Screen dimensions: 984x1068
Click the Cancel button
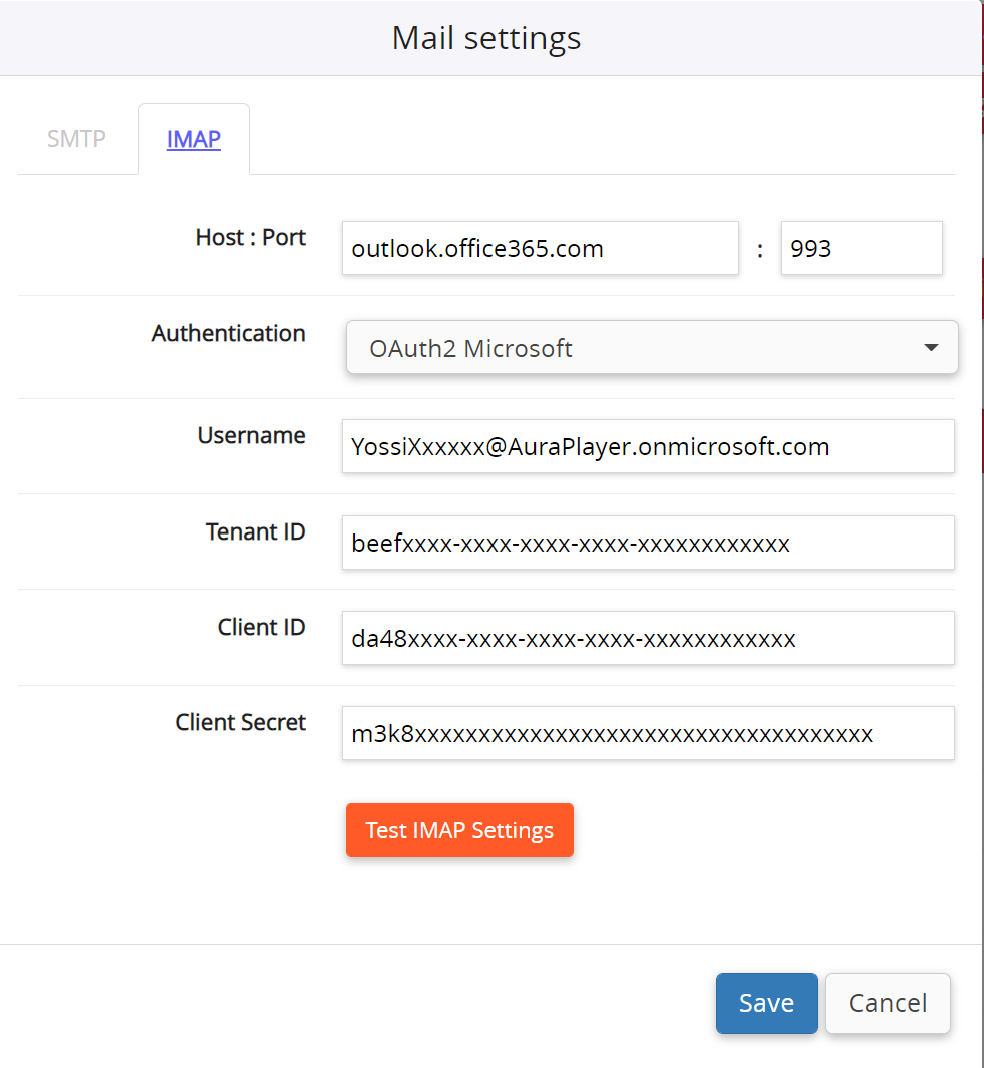[887, 1003]
